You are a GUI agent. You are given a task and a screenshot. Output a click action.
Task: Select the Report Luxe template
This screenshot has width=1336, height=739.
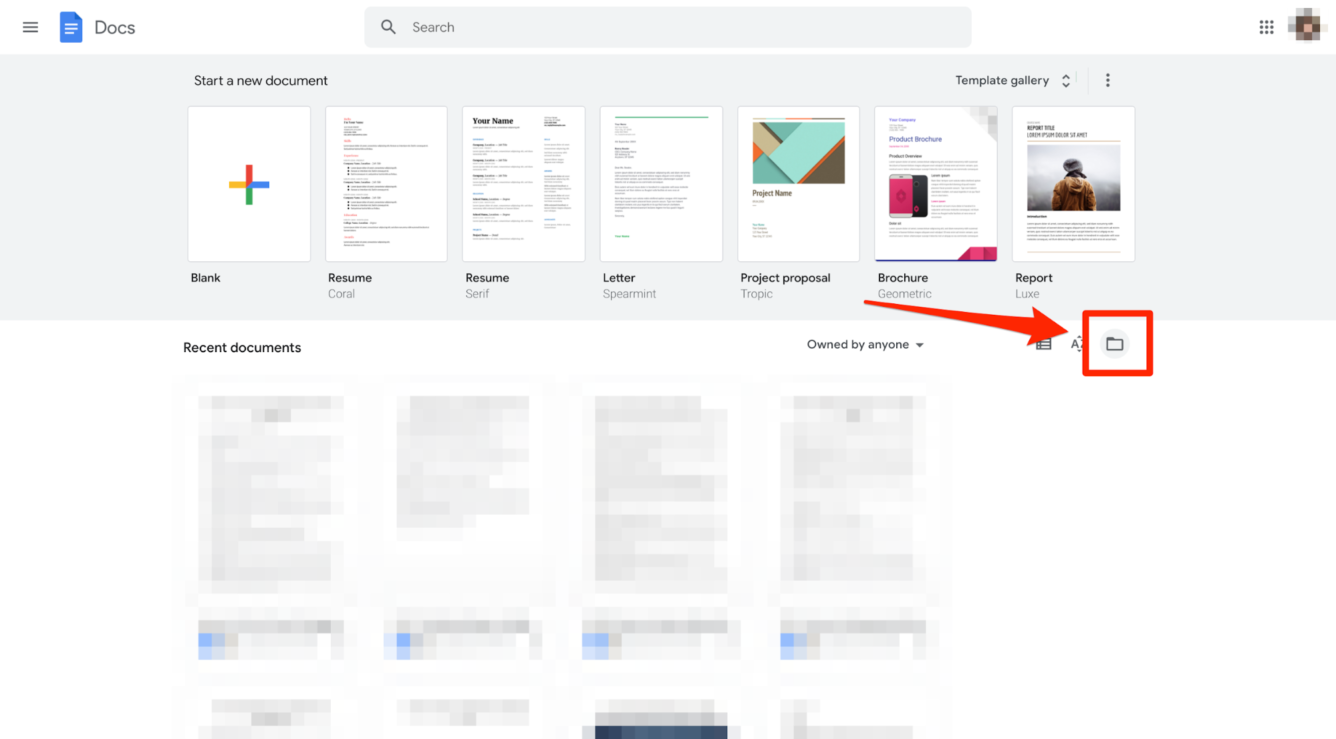[x=1073, y=184]
